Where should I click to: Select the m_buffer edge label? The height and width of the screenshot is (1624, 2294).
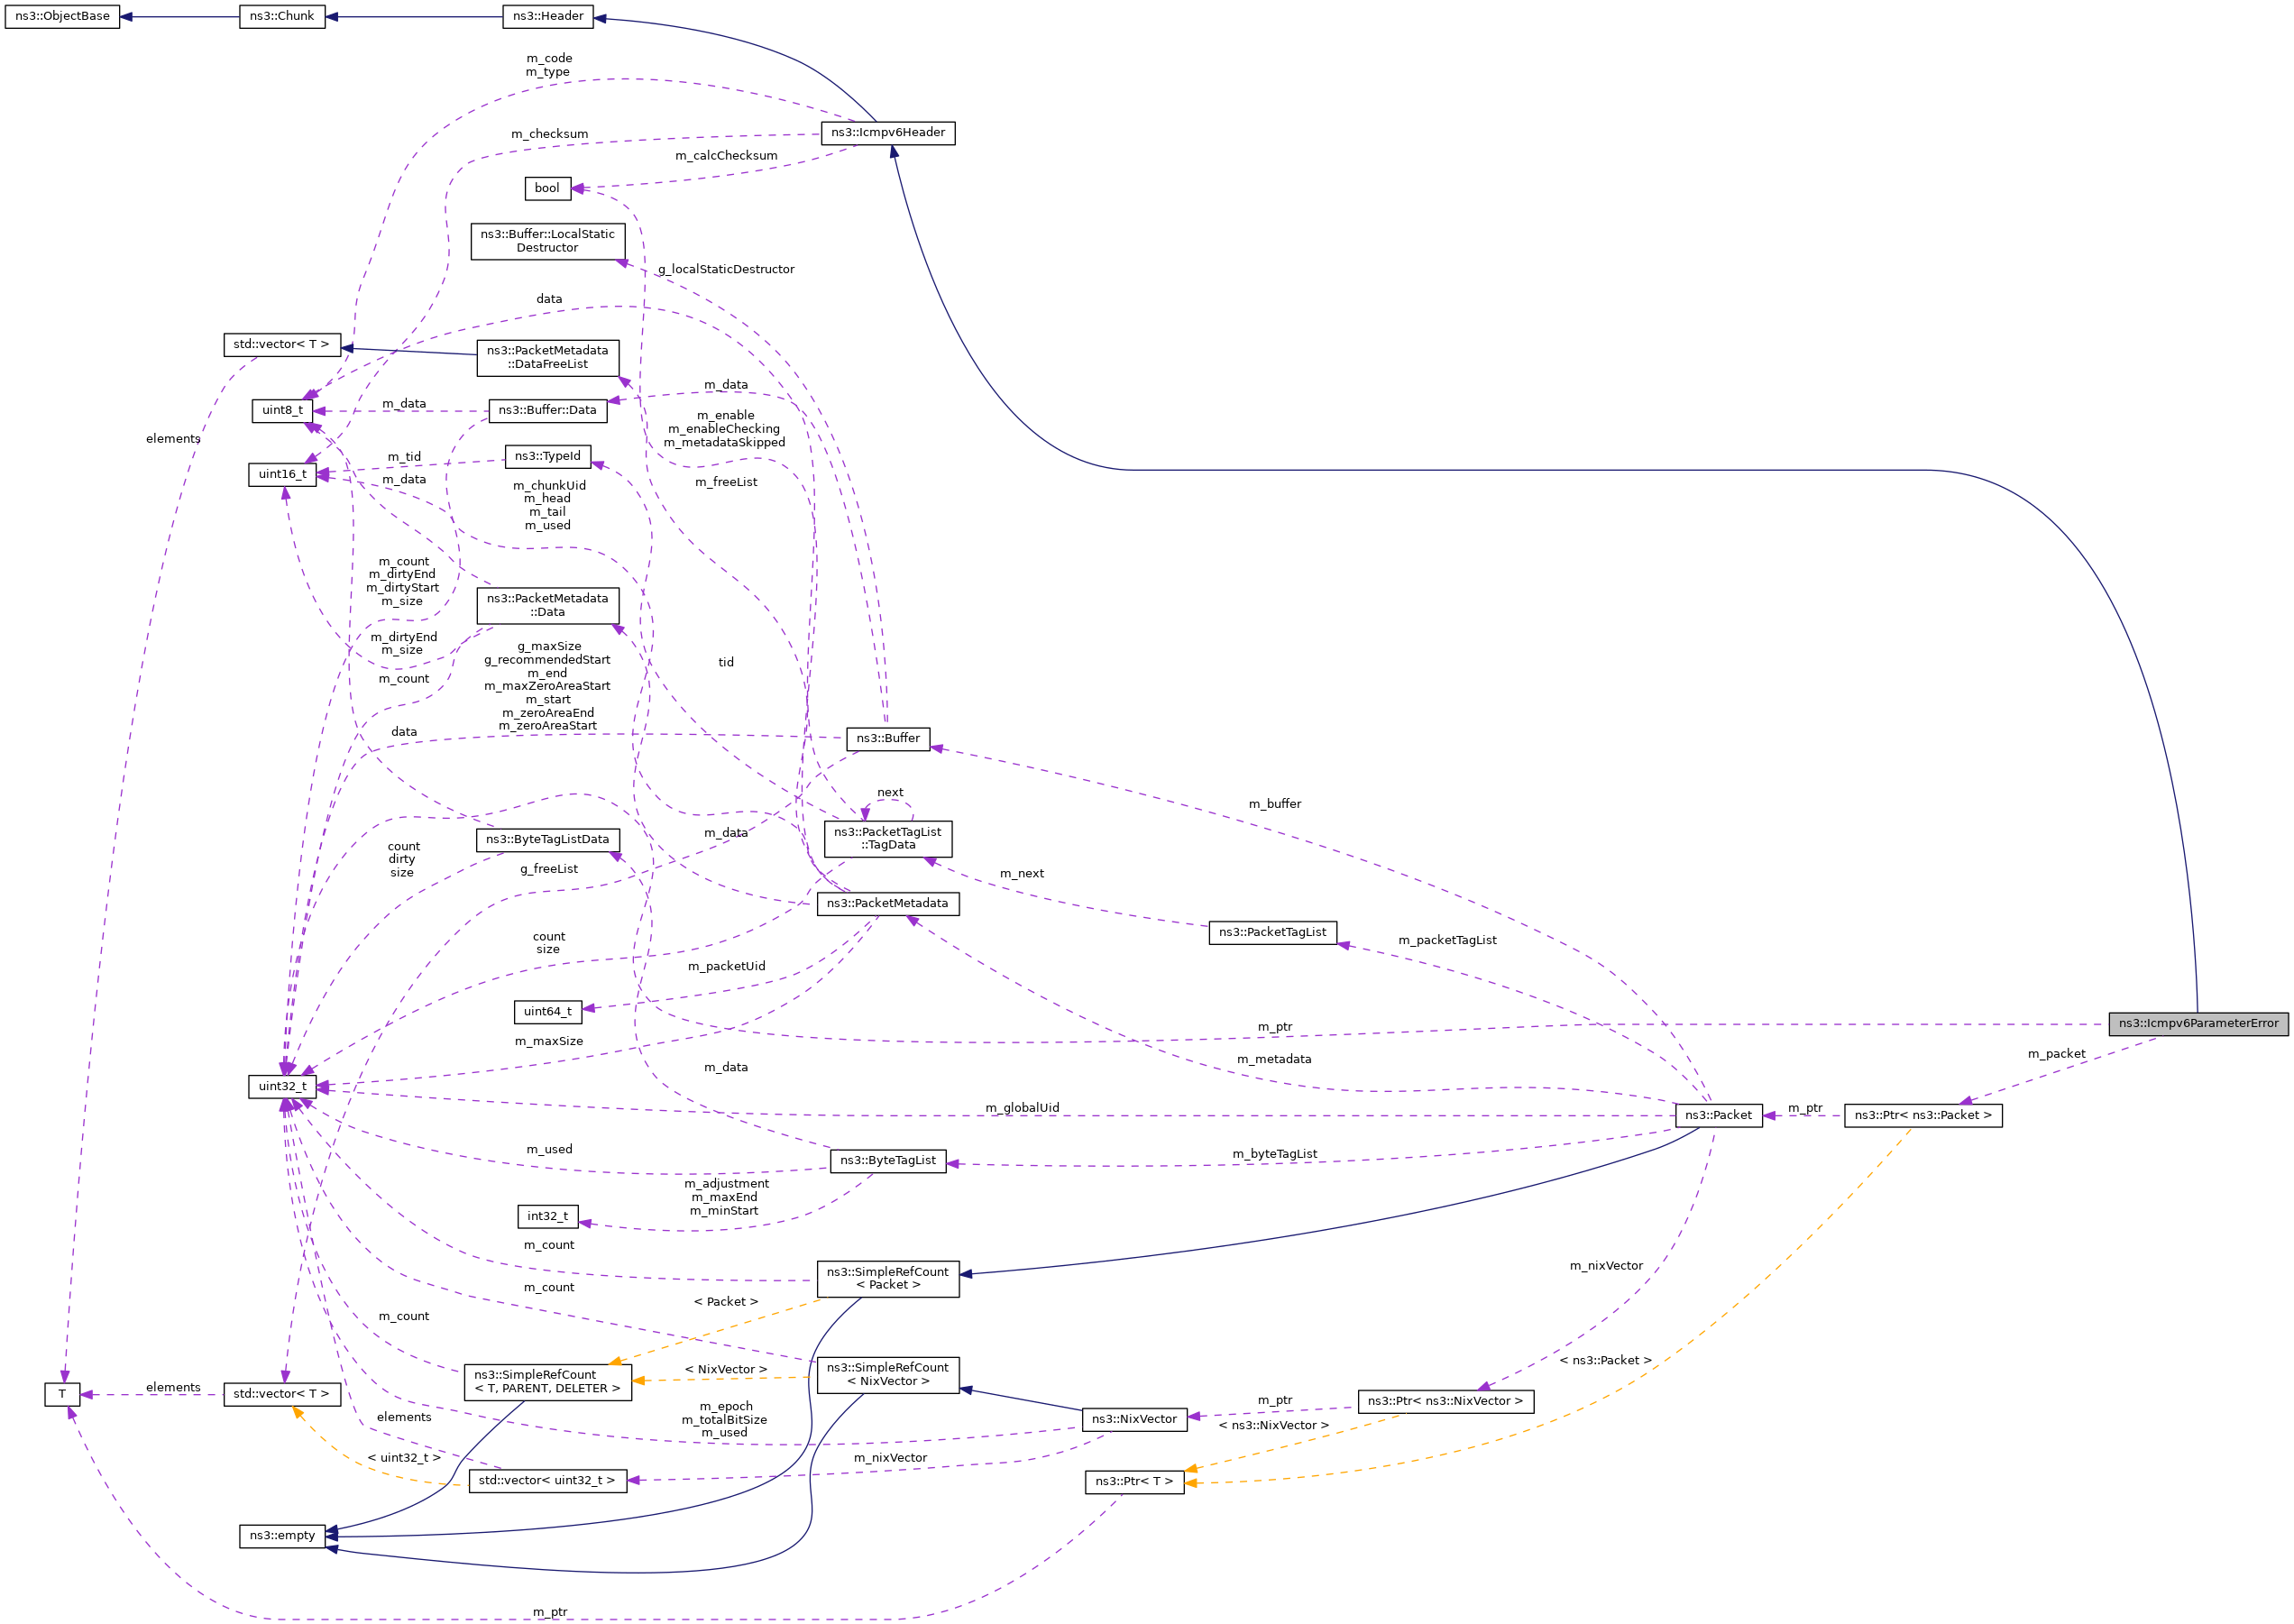coord(1275,805)
